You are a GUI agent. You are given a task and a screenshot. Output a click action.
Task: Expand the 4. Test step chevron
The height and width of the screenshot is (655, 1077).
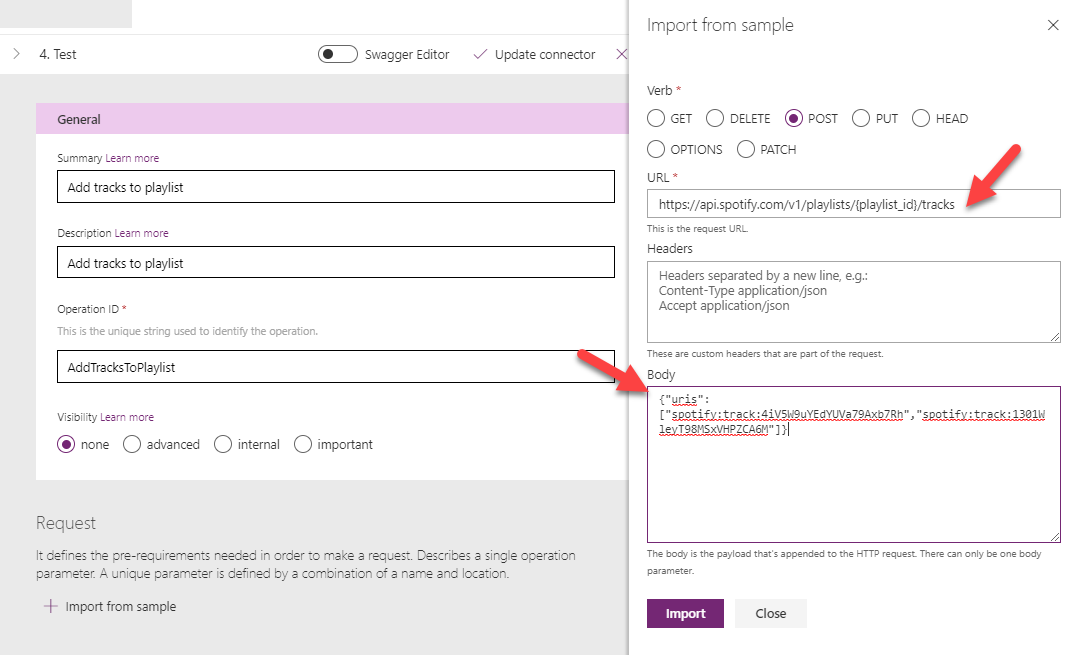pyautogui.click(x=16, y=54)
